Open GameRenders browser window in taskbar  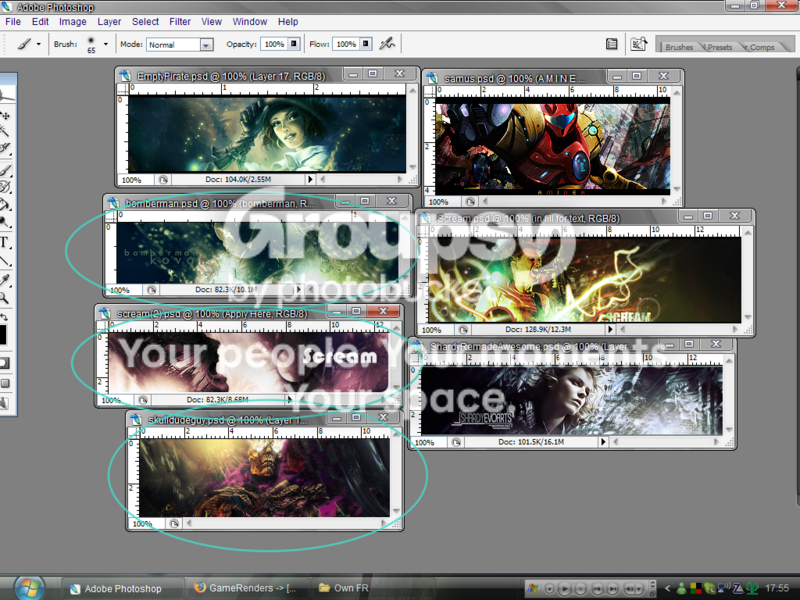click(x=245, y=588)
